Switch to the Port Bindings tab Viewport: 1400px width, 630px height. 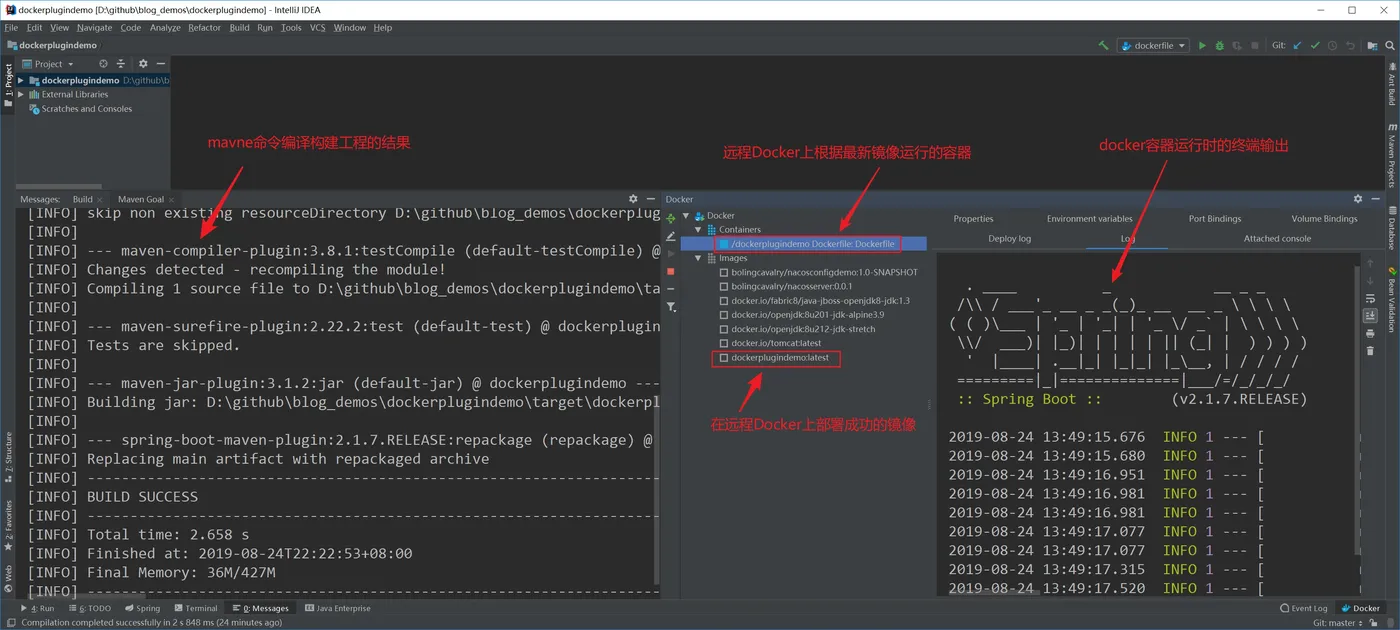pyautogui.click(x=1216, y=219)
